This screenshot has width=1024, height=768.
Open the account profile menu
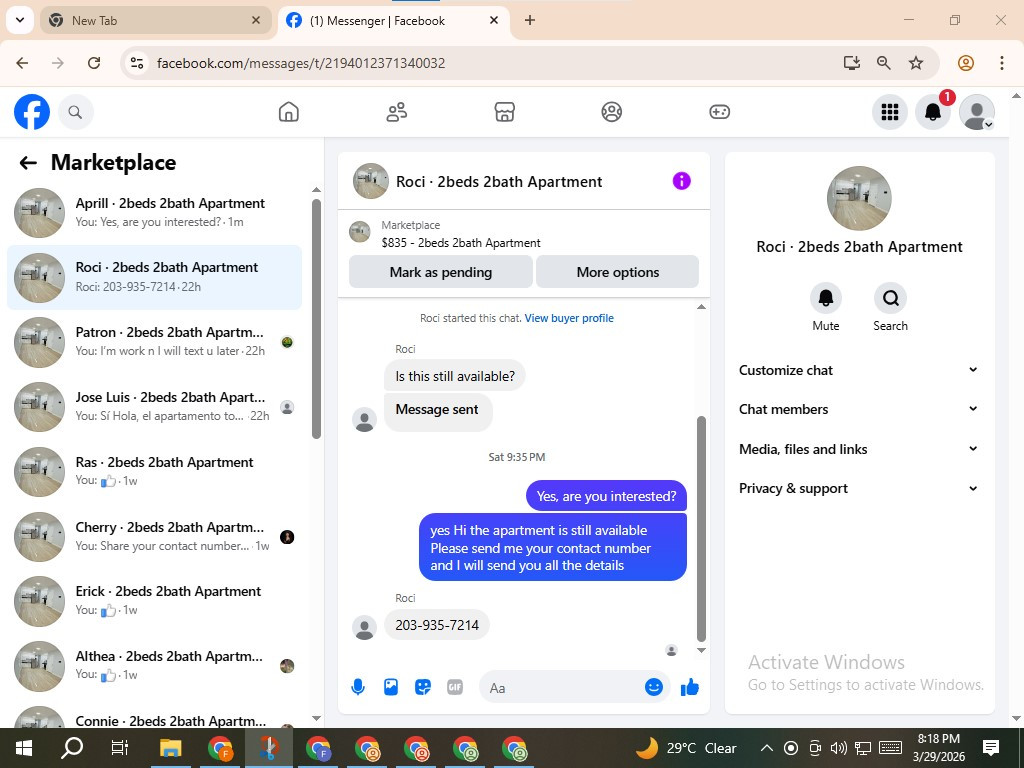click(976, 112)
